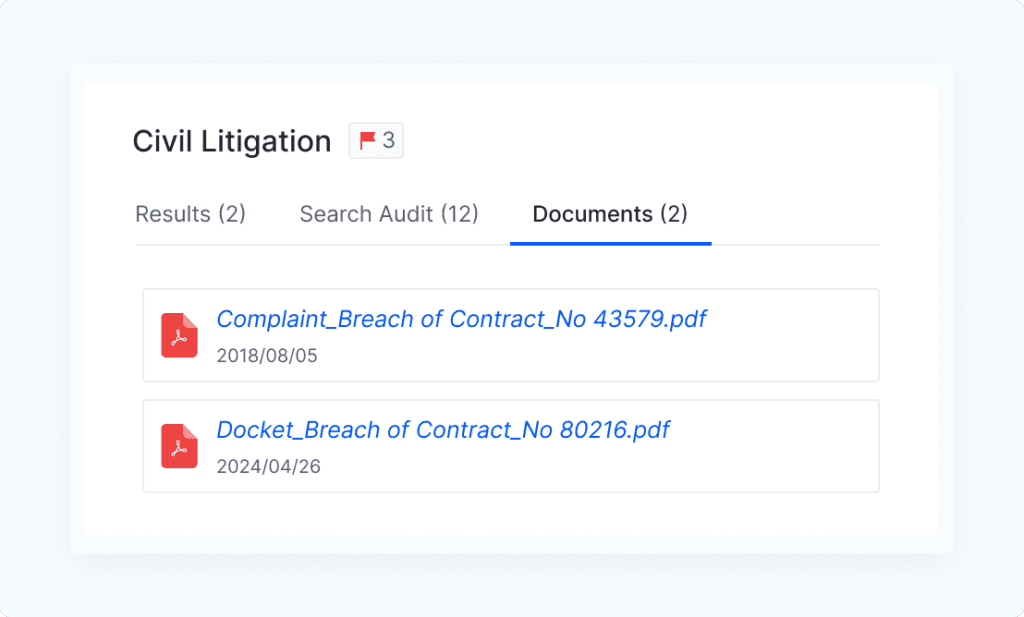Switch to the Results tab
This screenshot has height=617, width=1024.
pyautogui.click(x=190, y=214)
